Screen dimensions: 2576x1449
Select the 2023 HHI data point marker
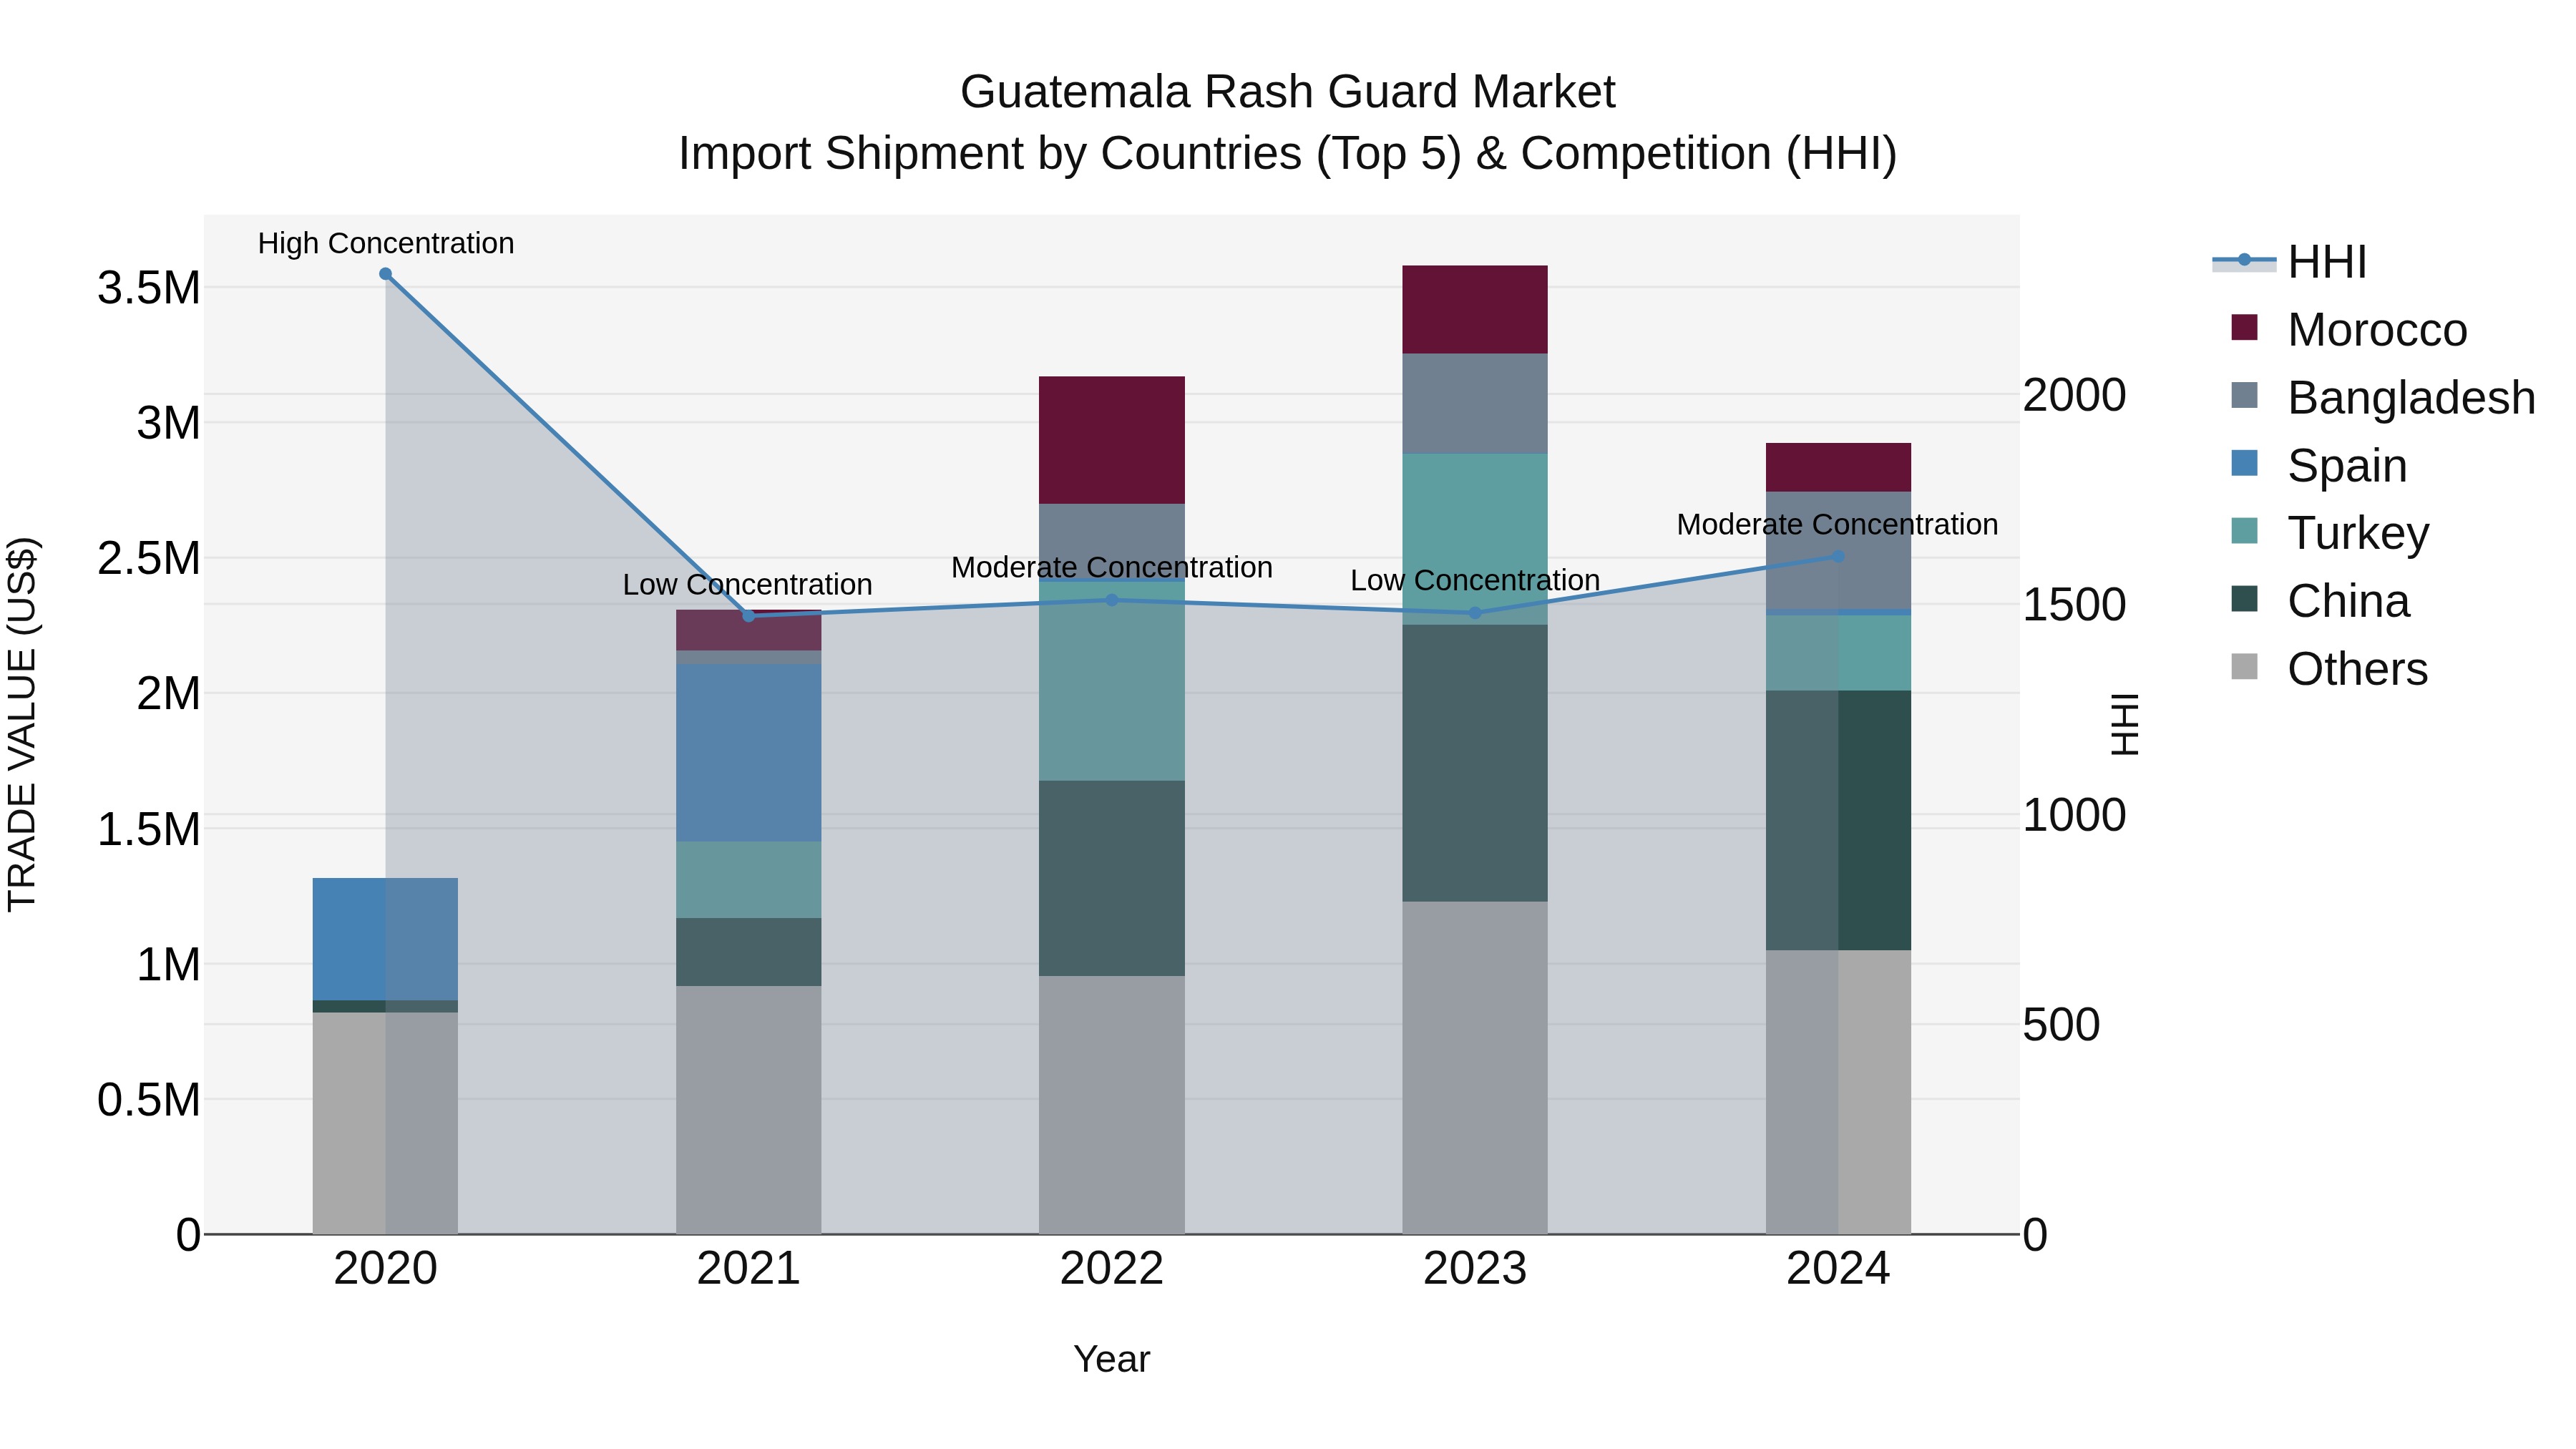coord(1475,613)
